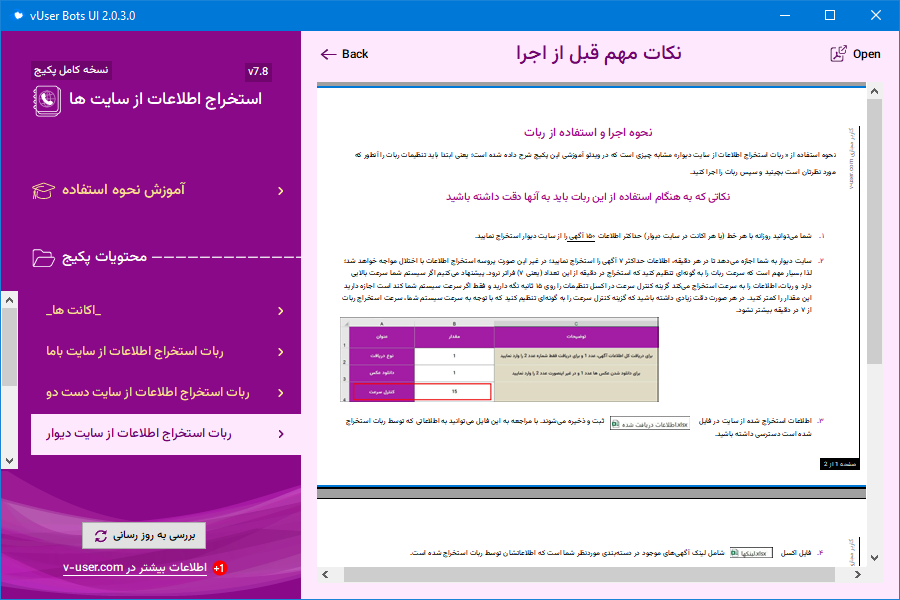Click the Open label button
Viewport: 900px width, 600px height.
[x=866, y=54]
